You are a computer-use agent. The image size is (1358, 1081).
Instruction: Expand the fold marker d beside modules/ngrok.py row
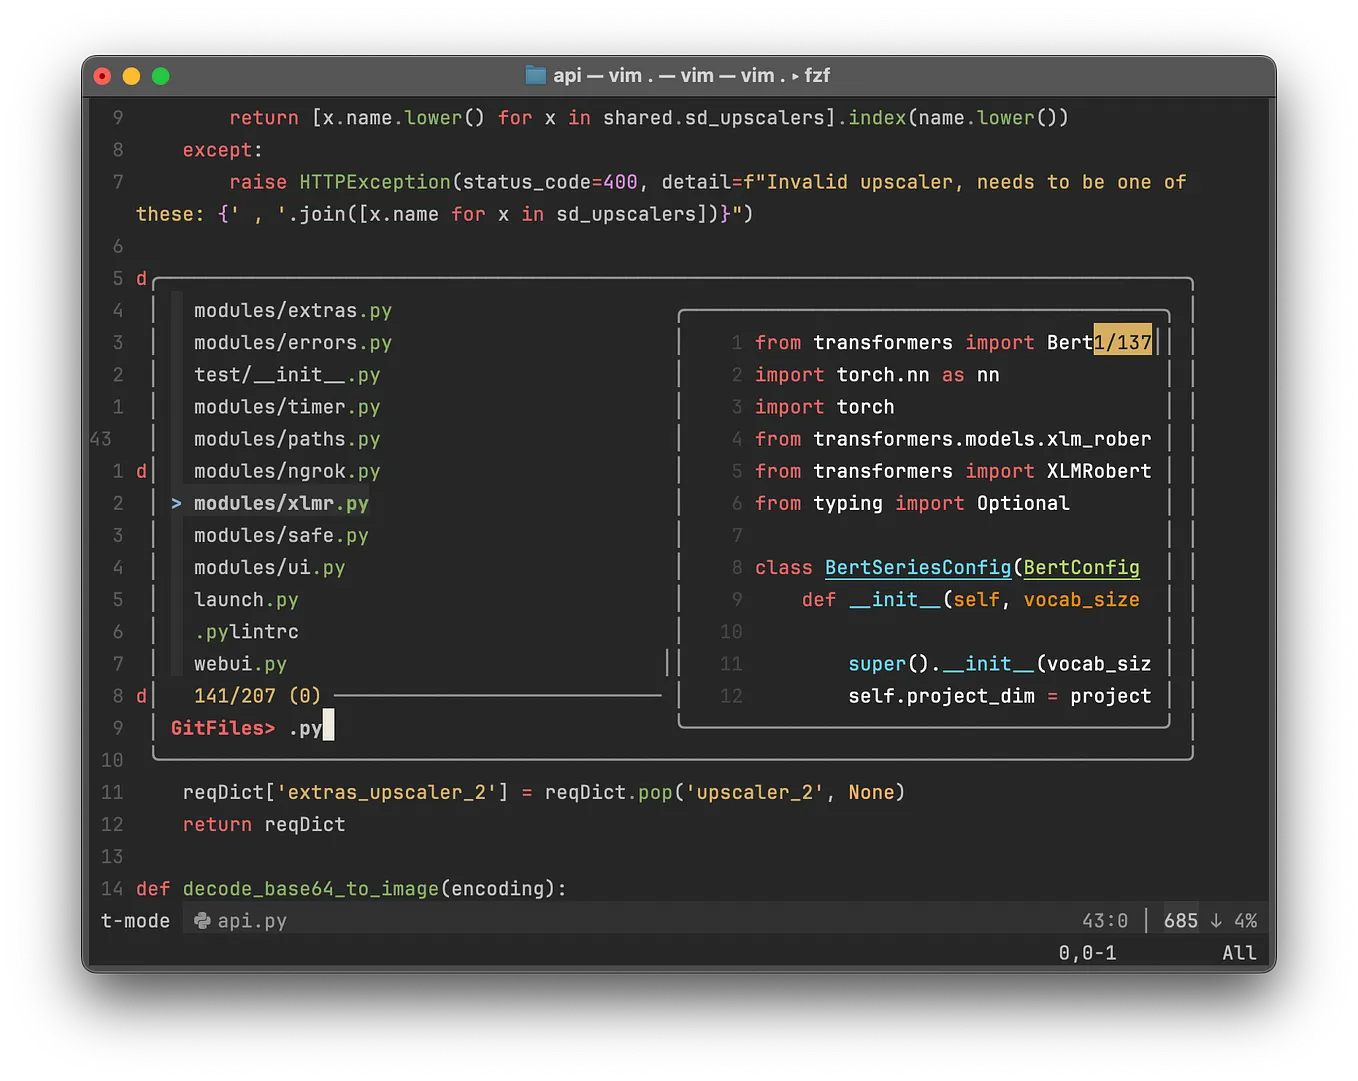[x=141, y=470]
